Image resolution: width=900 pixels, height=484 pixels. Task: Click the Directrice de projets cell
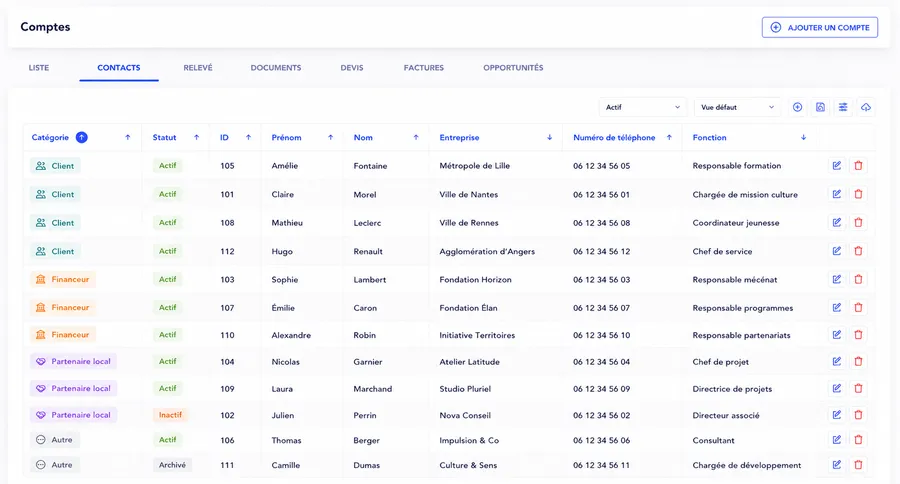732,389
